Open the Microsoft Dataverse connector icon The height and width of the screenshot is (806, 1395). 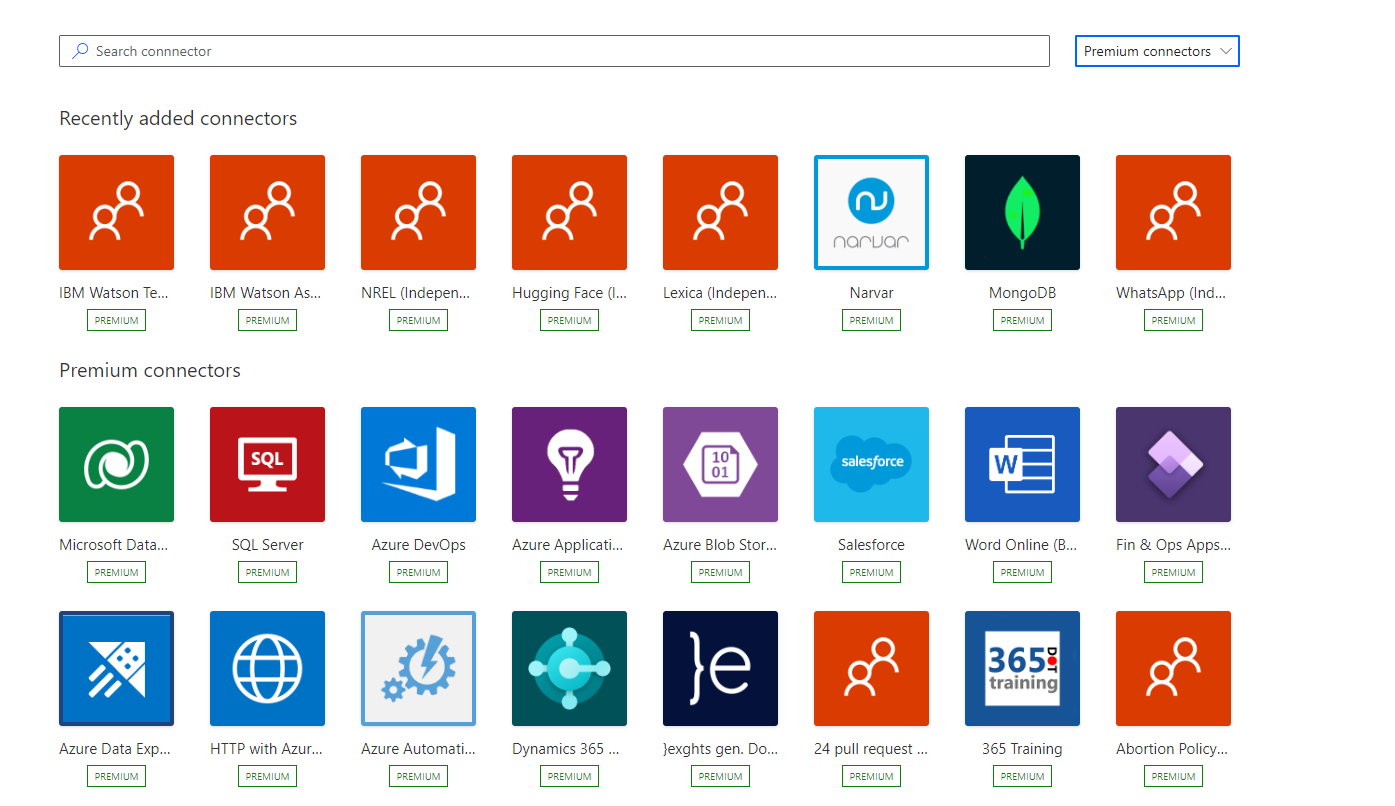pyautogui.click(x=116, y=464)
